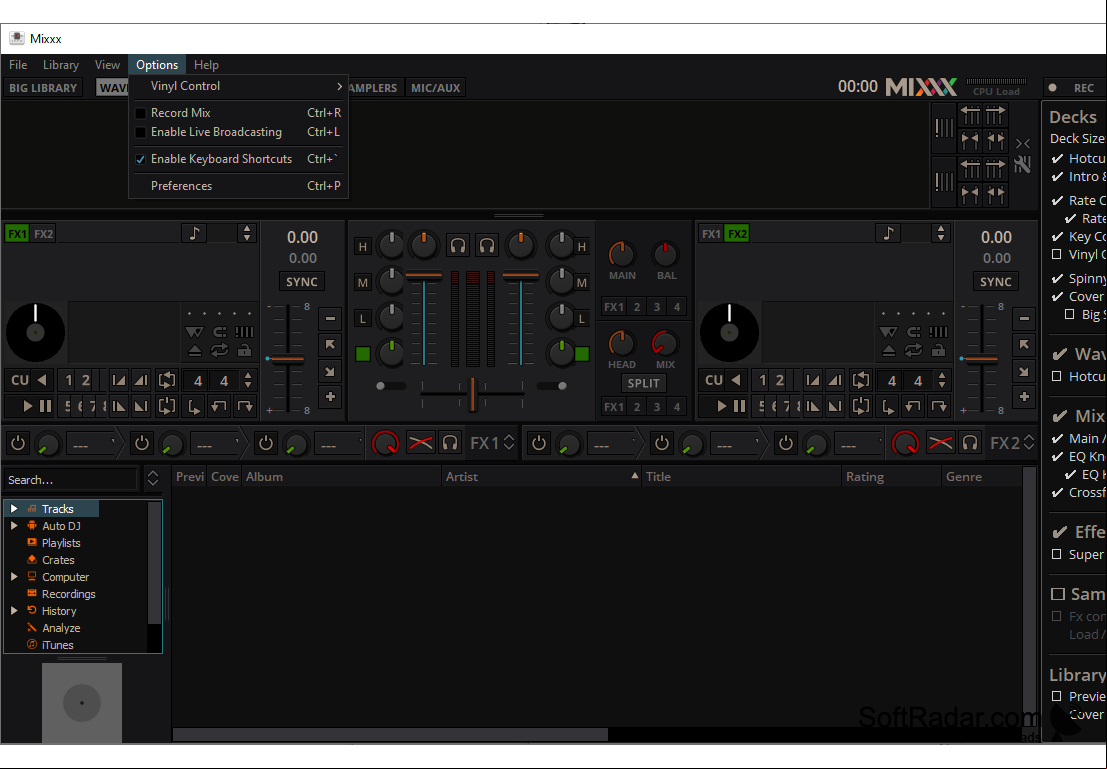Toggle the keylock padlock on the right deck

[x=938, y=350]
